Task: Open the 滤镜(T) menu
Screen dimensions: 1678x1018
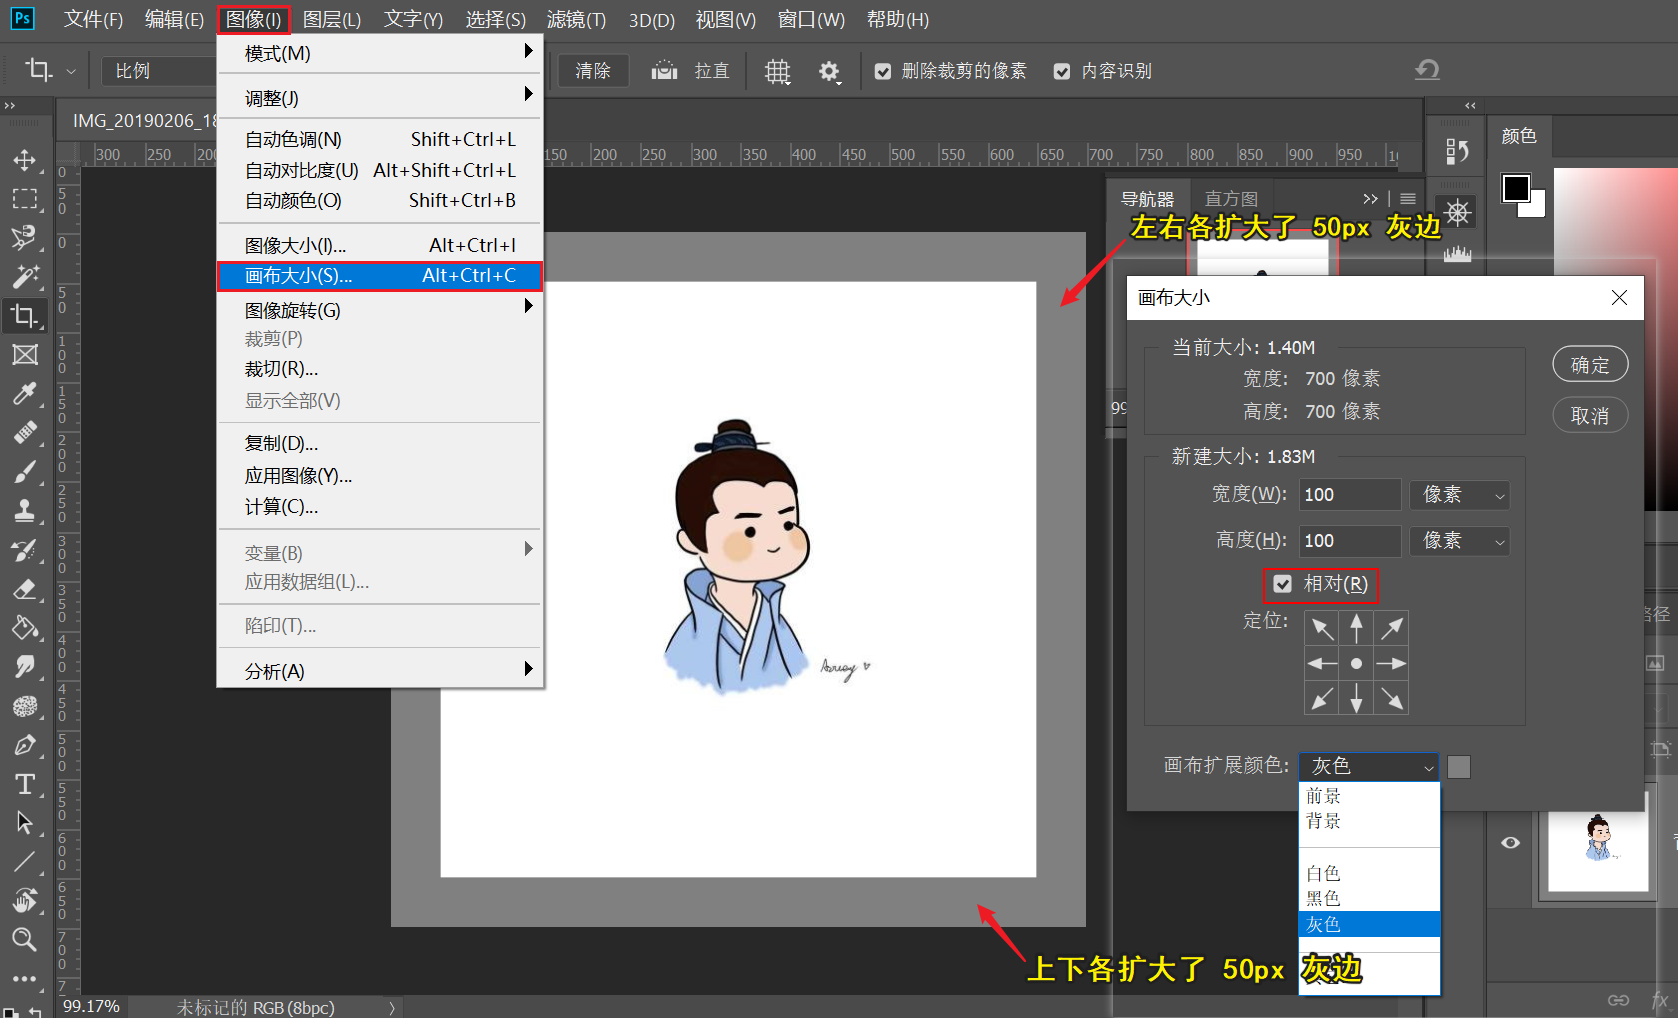Action: [576, 19]
